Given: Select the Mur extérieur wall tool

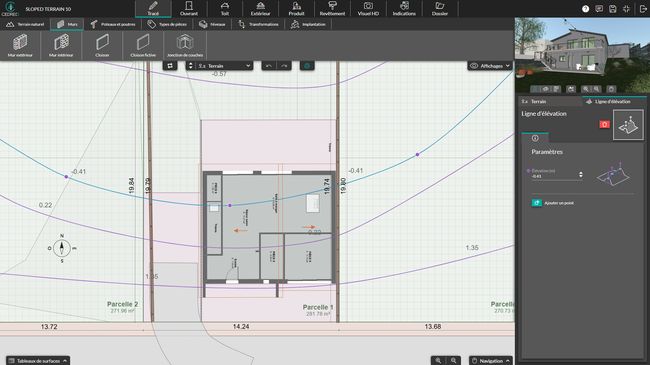Looking at the screenshot, I should pyautogui.click(x=20, y=46).
